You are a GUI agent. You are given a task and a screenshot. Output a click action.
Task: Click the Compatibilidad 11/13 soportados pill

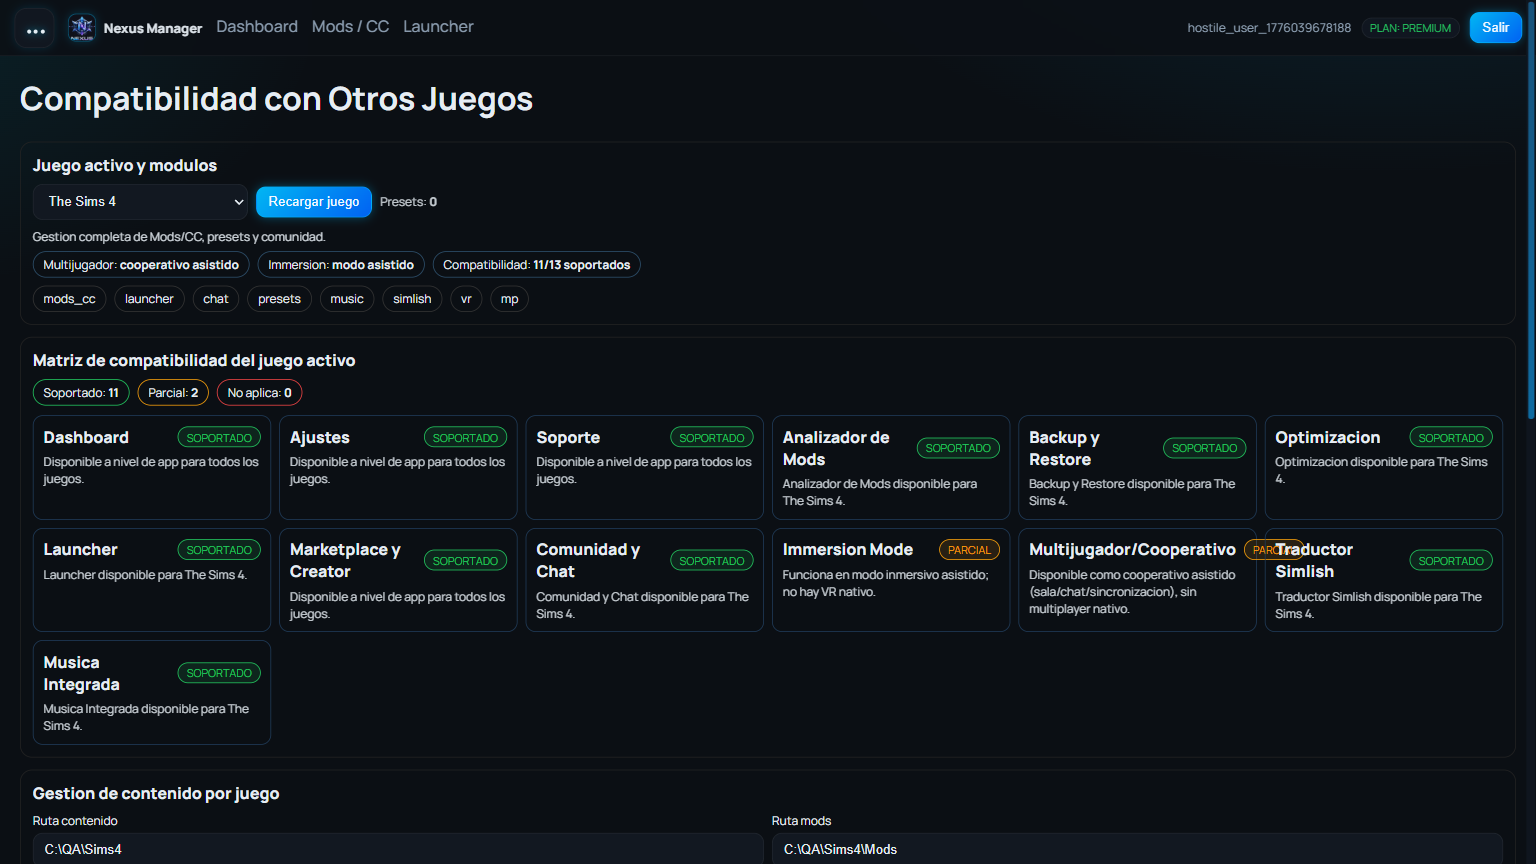pyautogui.click(x=537, y=265)
